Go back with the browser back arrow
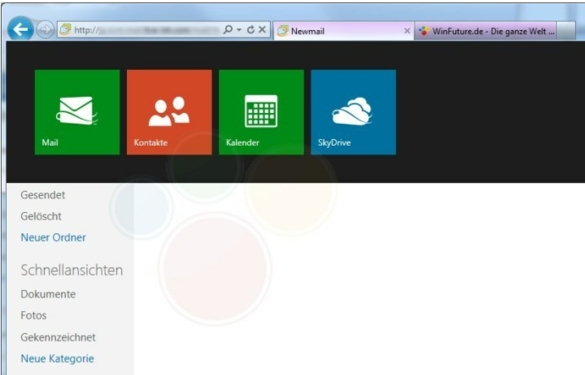 tap(20, 29)
